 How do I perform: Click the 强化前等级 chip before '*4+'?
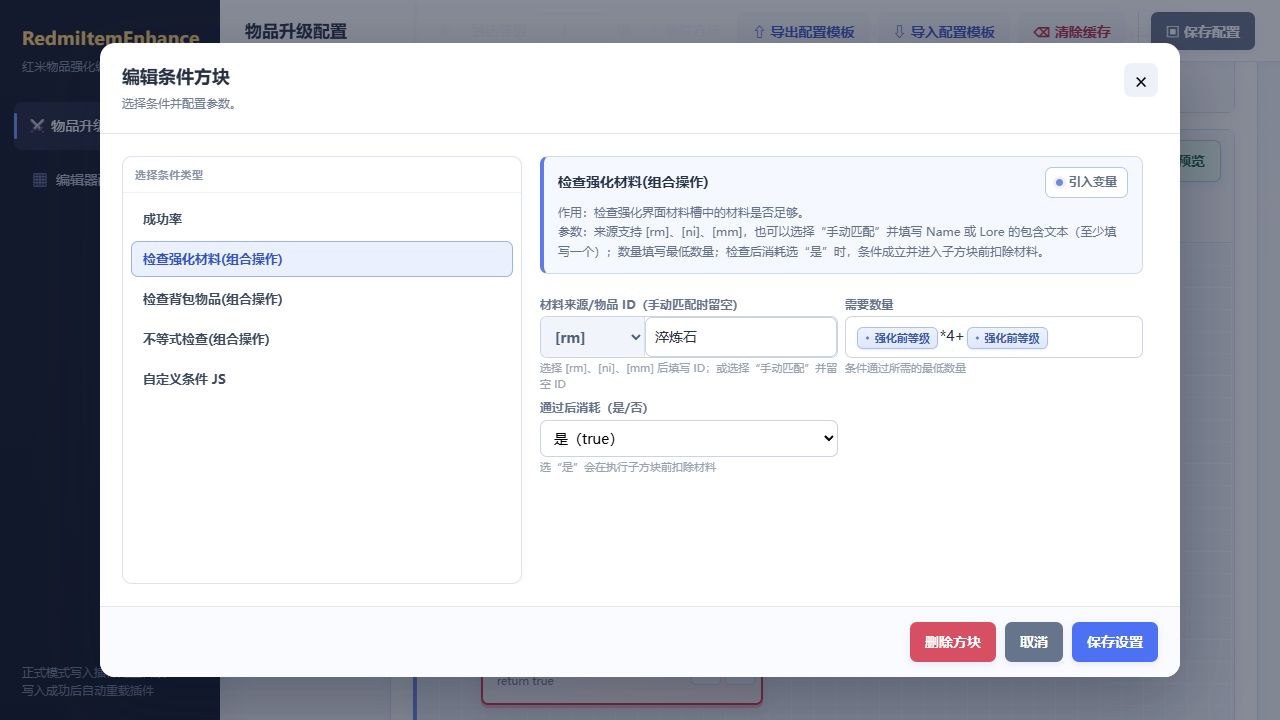point(897,338)
